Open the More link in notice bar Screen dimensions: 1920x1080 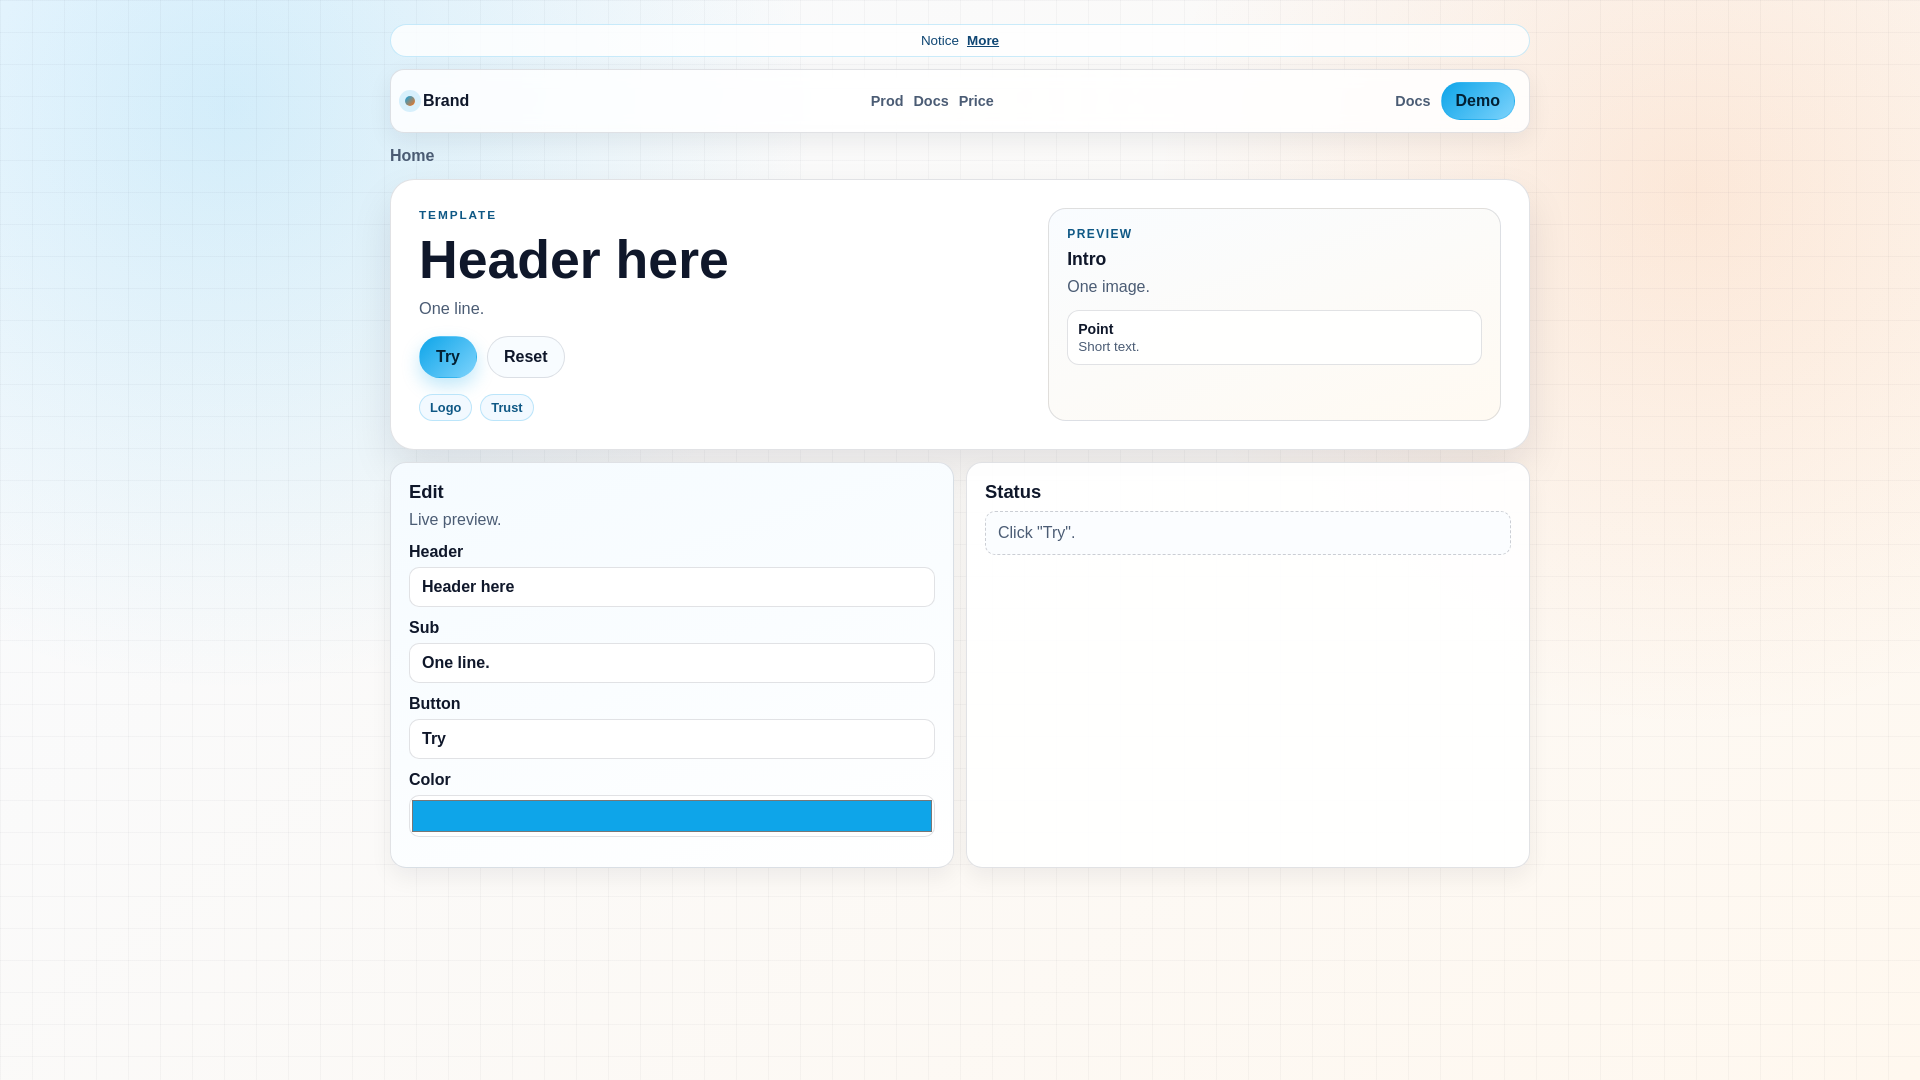(982, 41)
